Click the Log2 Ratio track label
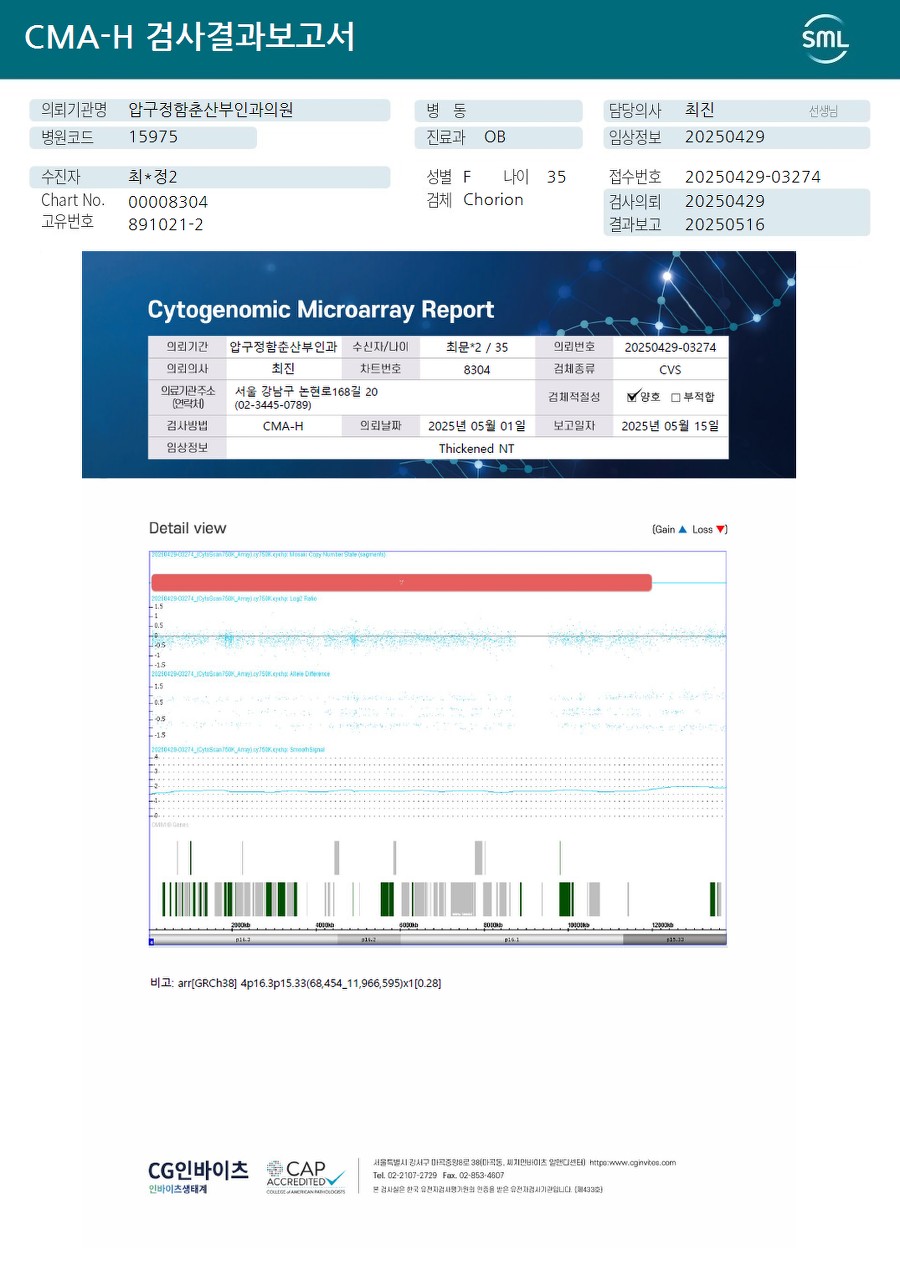Image resolution: width=900 pixels, height=1271 pixels. coord(233,598)
